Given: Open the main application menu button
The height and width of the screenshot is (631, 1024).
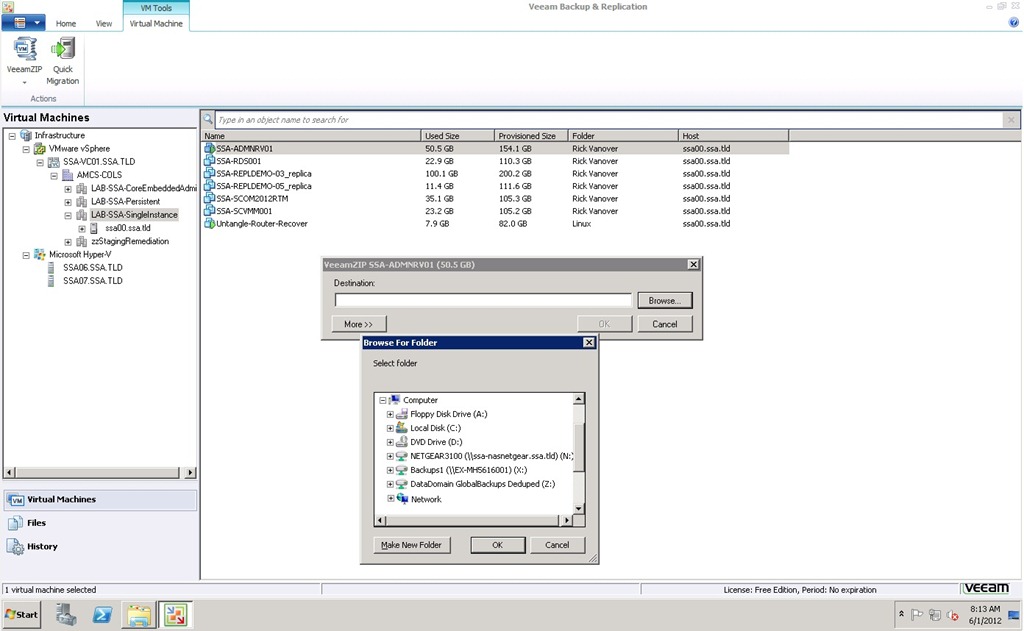Looking at the screenshot, I should [x=24, y=23].
